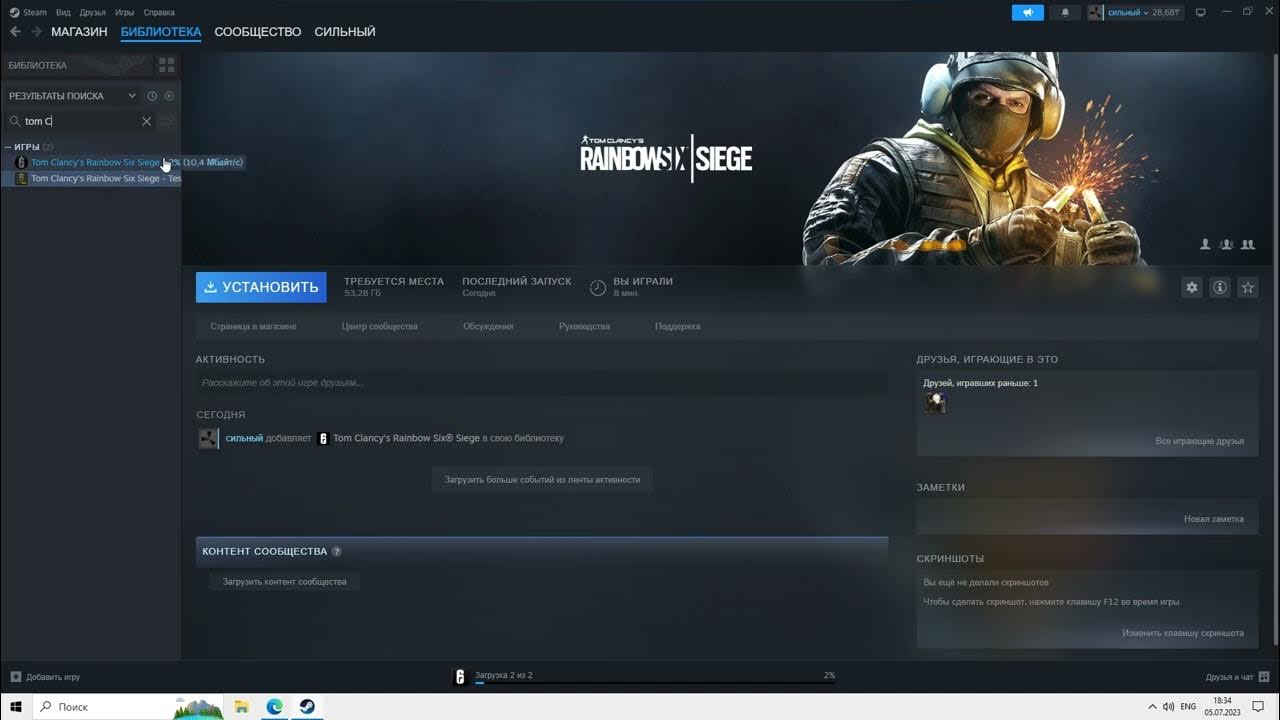Open Поддержка link
The image size is (1280, 720).
pos(677,326)
